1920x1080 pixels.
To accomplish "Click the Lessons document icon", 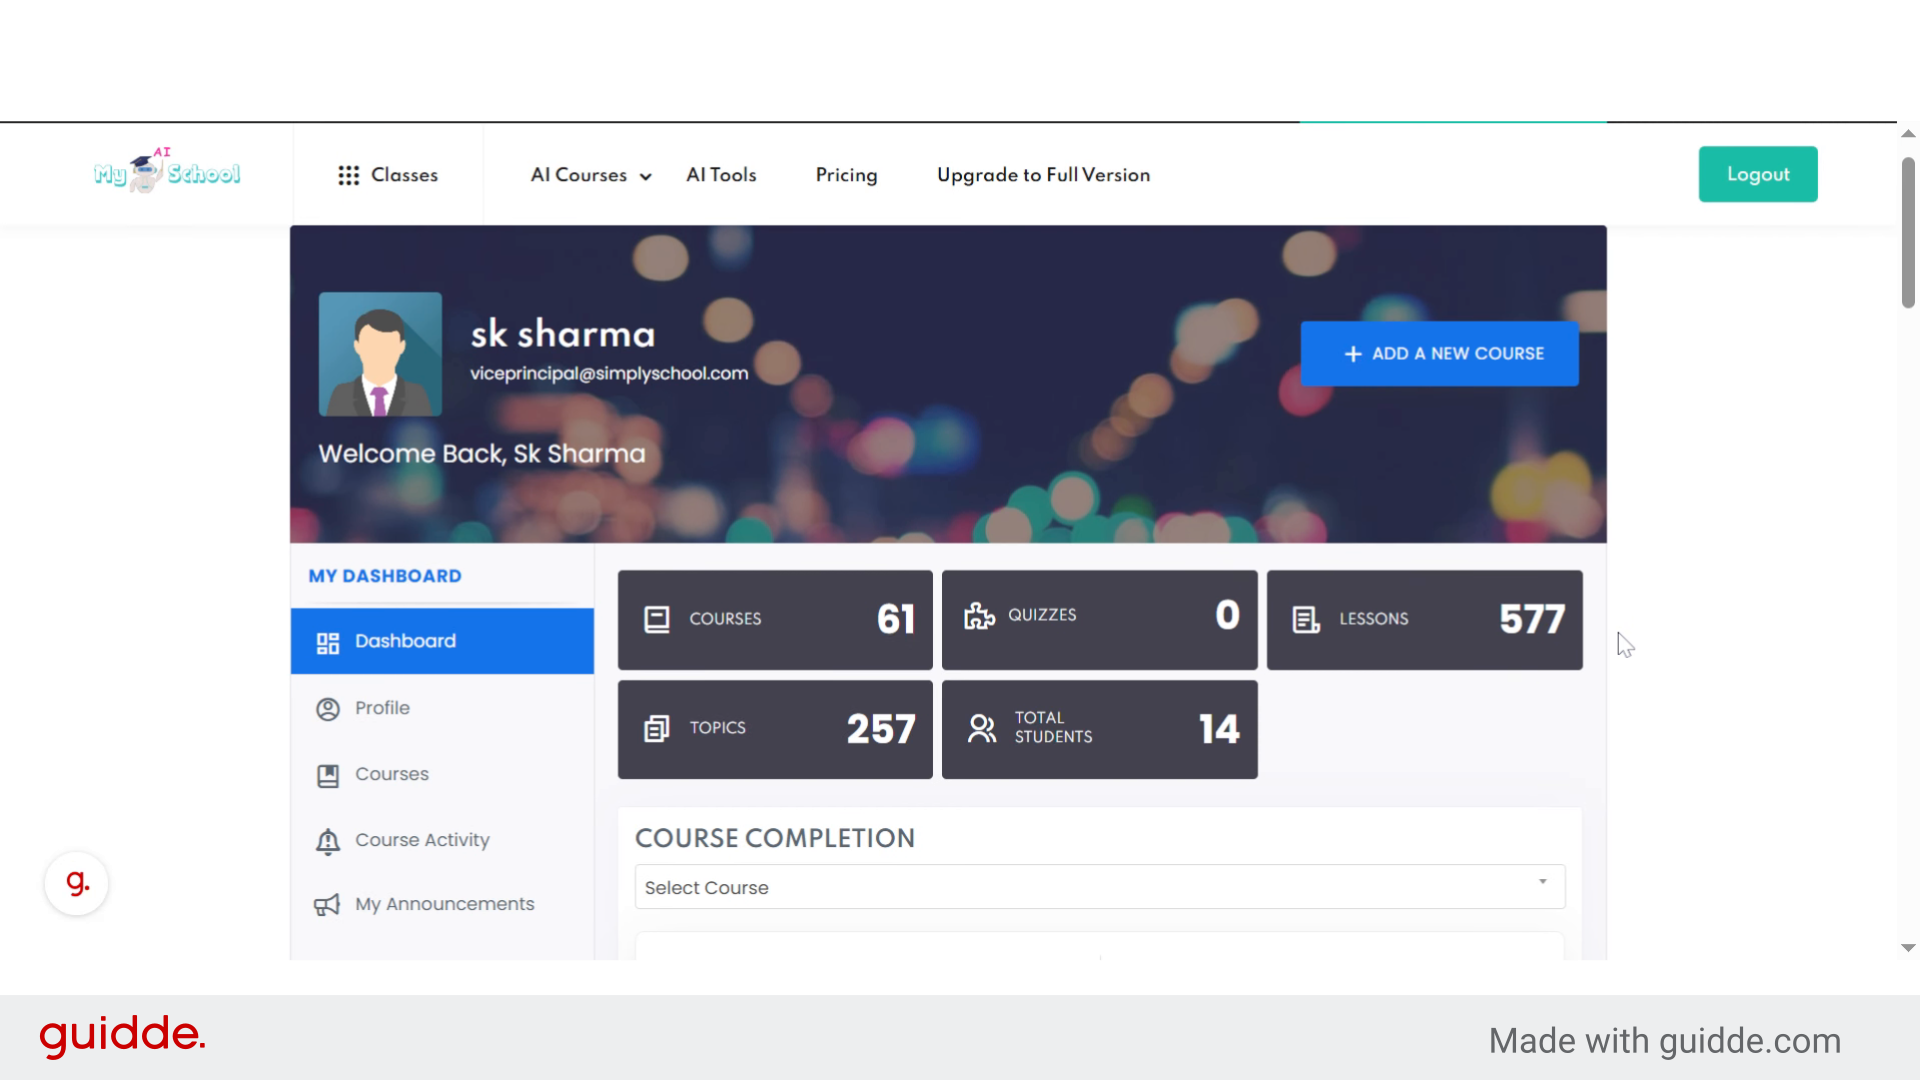I will pyautogui.click(x=1305, y=620).
